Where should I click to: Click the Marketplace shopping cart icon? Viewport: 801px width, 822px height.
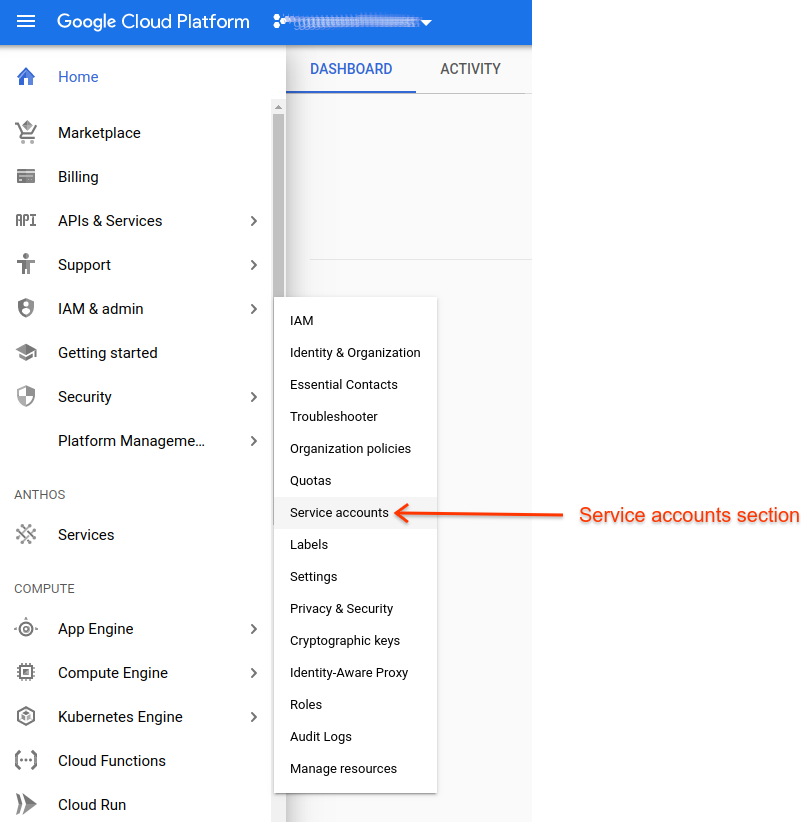[26, 133]
